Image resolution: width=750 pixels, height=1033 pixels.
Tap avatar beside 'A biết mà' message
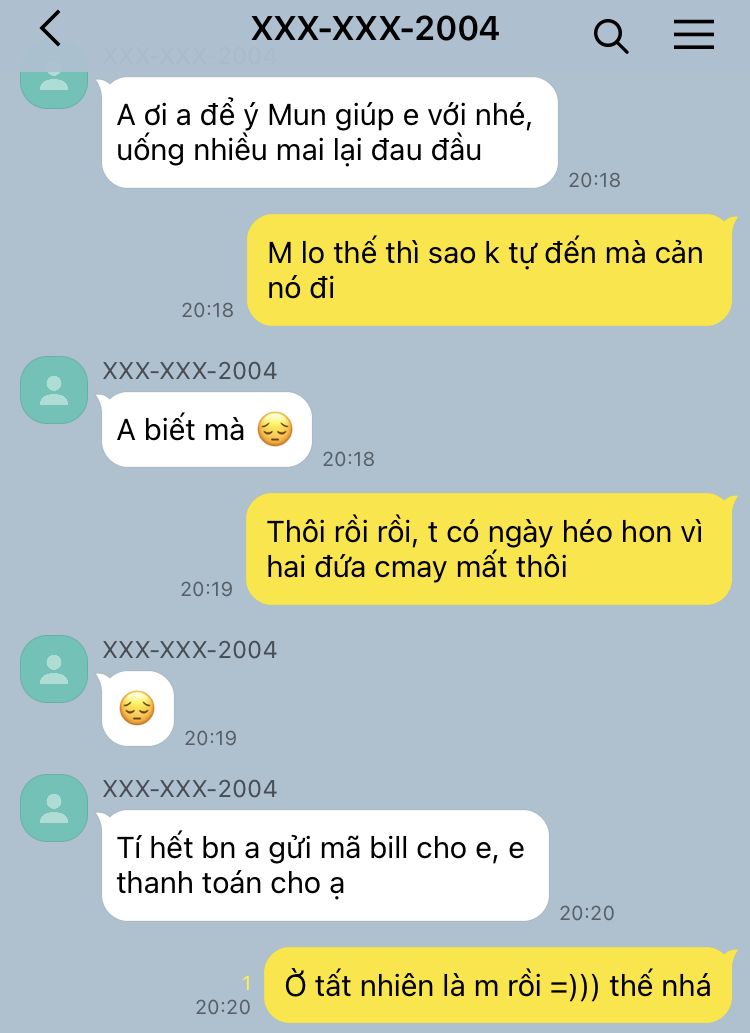point(54,390)
